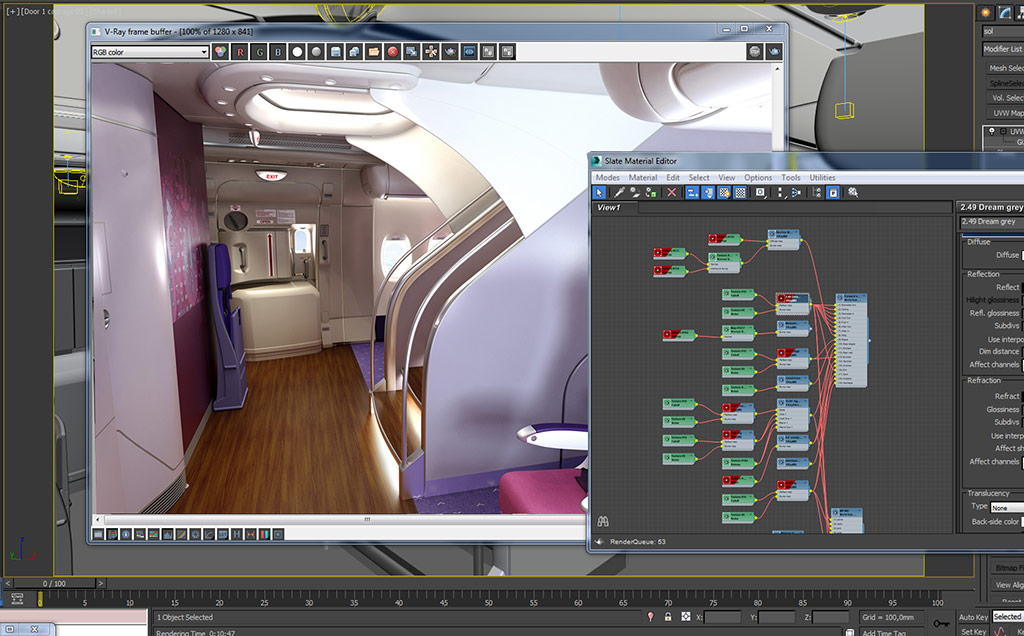The width and height of the screenshot is (1024, 636).
Task: Click the link VFB to PDPlayer icon
Action: (x=469, y=52)
